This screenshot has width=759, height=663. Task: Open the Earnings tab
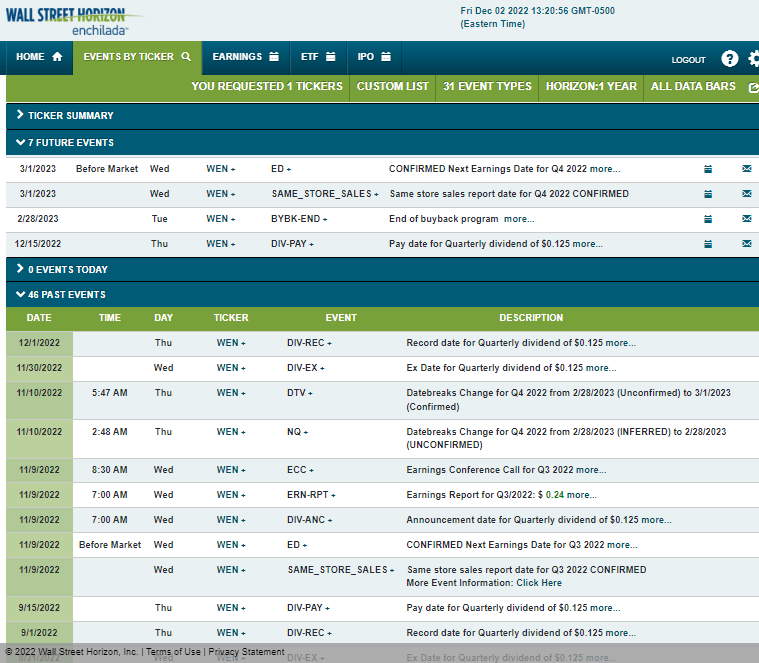[x=245, y=57]
